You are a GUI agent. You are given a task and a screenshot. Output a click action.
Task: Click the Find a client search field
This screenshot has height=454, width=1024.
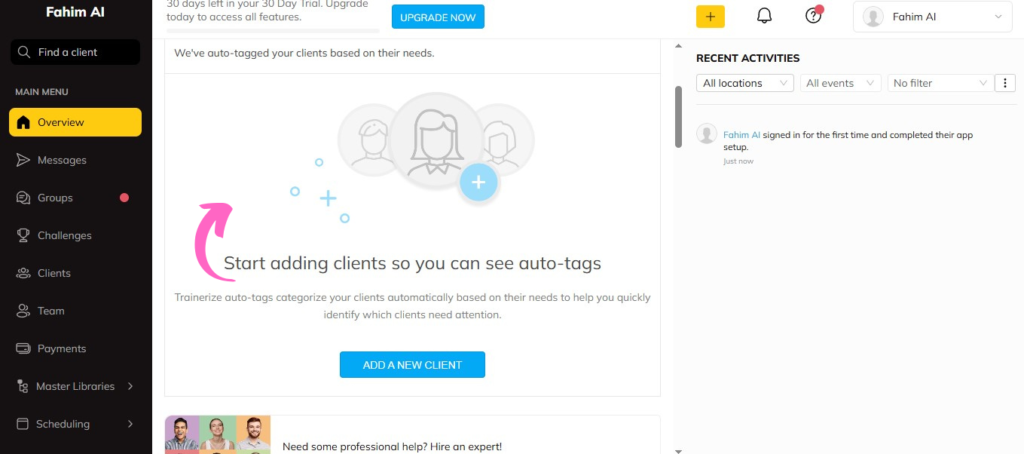click(75, 52)
